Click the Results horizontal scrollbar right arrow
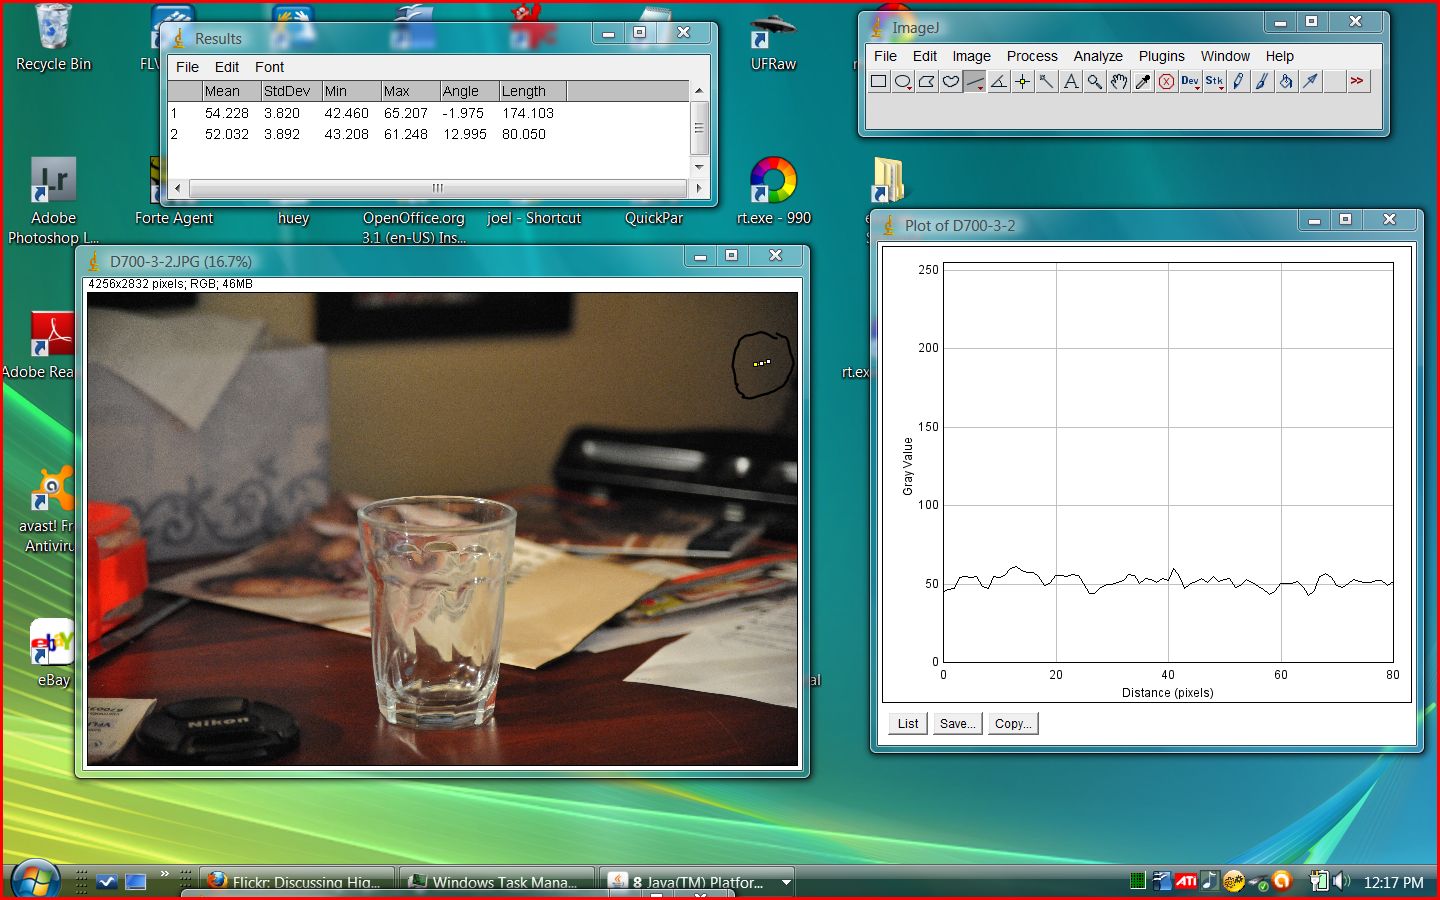Viewport: 1440px width, 900px height. (x=698, y=188)
